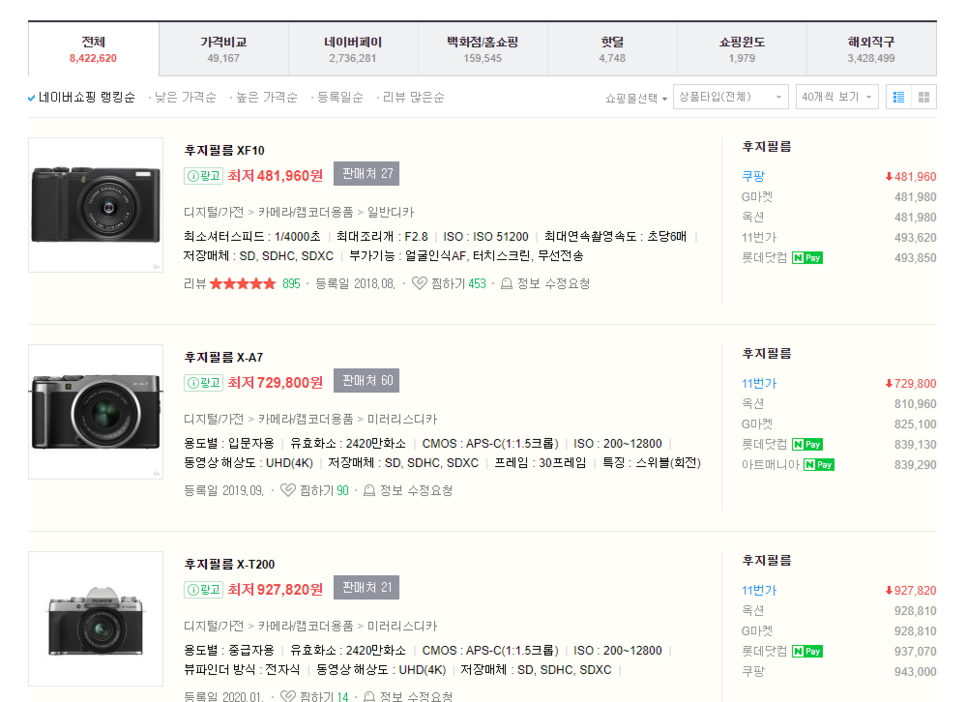This screenshot has width=966, height=702.
Task: Open 쿠팡 seller link for XF10
Action: tap(753, 176)
